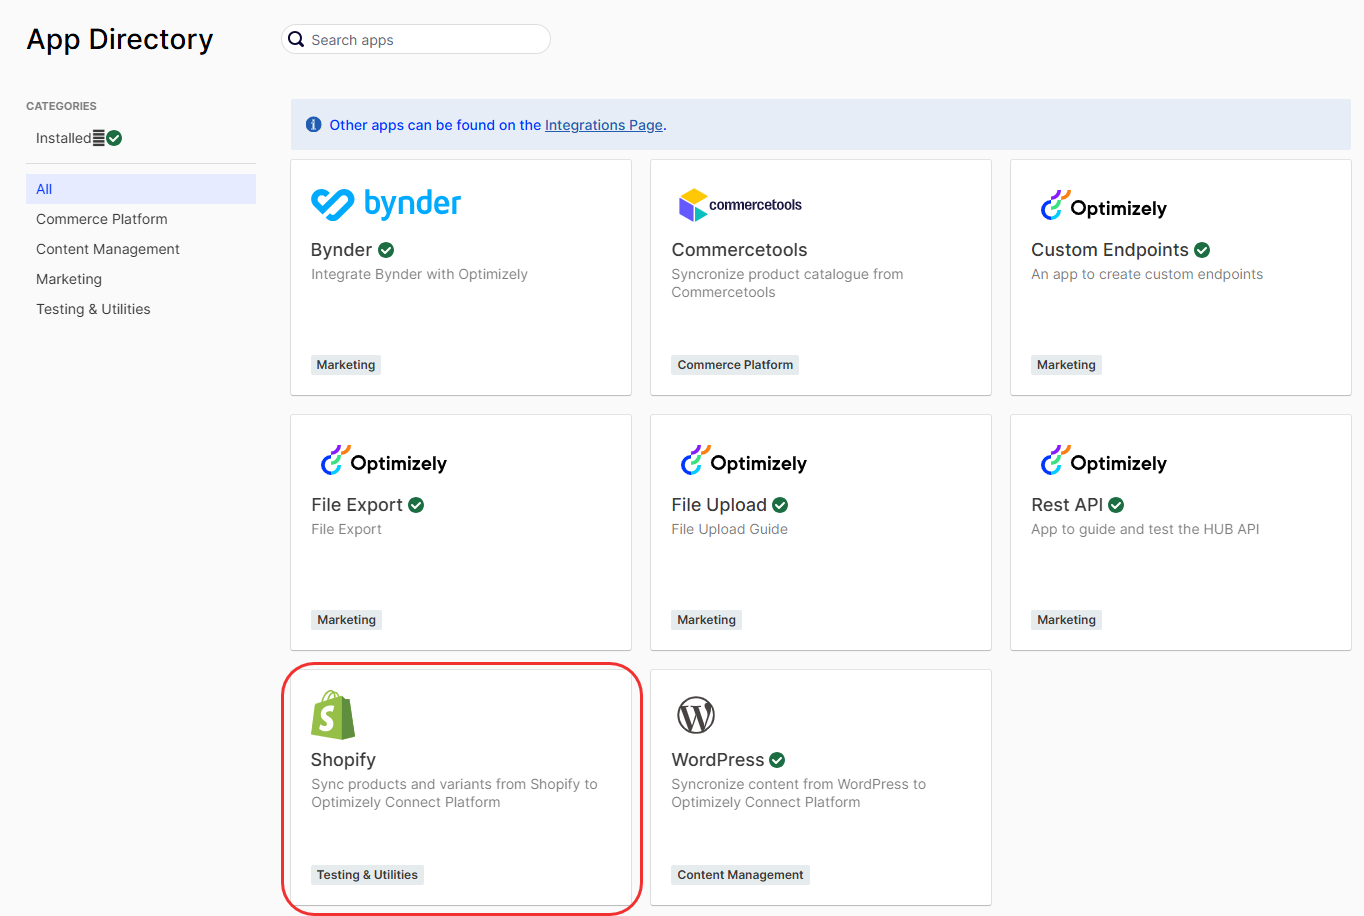Click the Testing & Utilities tag on Shopify card
Viewport: 1364px width, 916px height.
pyautogui.click(x=367, y=875)
